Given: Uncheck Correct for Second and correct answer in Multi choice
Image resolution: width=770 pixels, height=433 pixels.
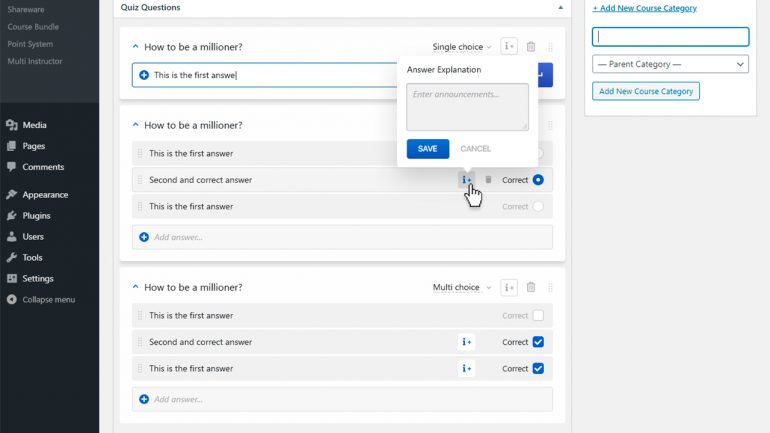Looking at the screenshot, I should pos(538,342).
